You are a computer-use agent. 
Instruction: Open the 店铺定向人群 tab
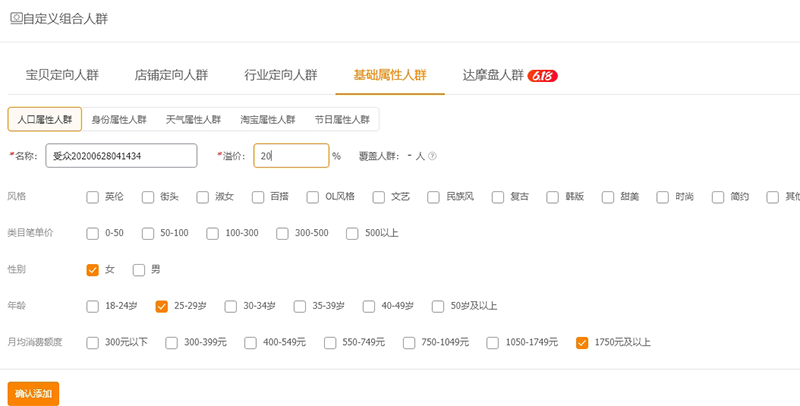171,75
